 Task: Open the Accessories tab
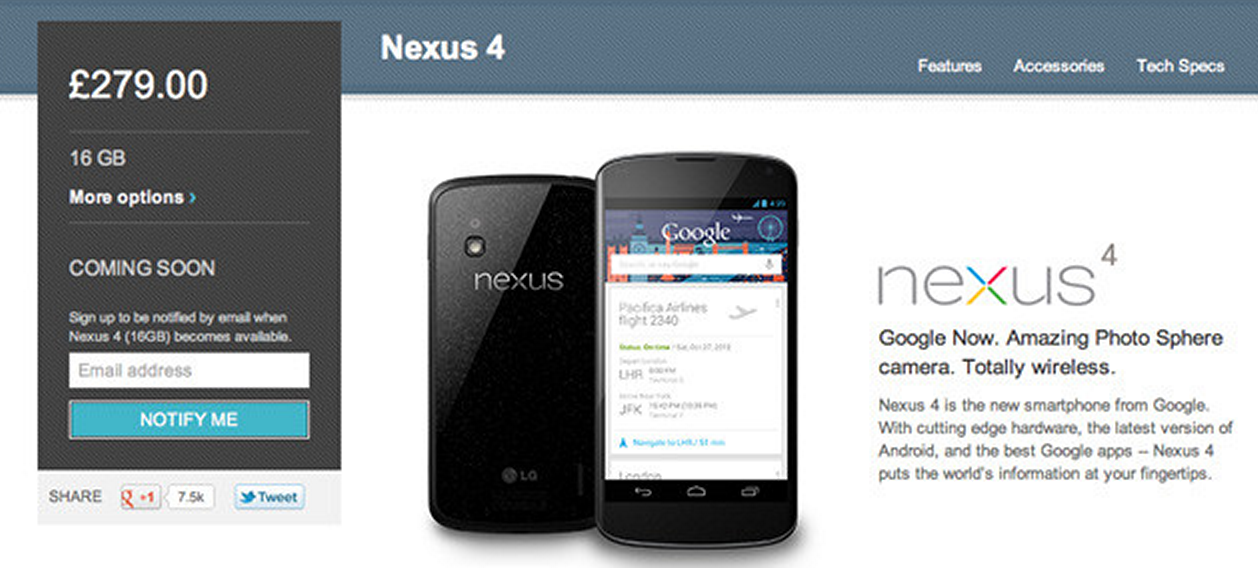coord(1058,66)
